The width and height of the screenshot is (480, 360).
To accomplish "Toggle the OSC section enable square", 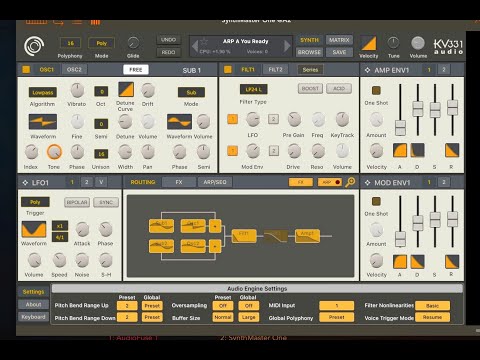I will click(26, 70).
